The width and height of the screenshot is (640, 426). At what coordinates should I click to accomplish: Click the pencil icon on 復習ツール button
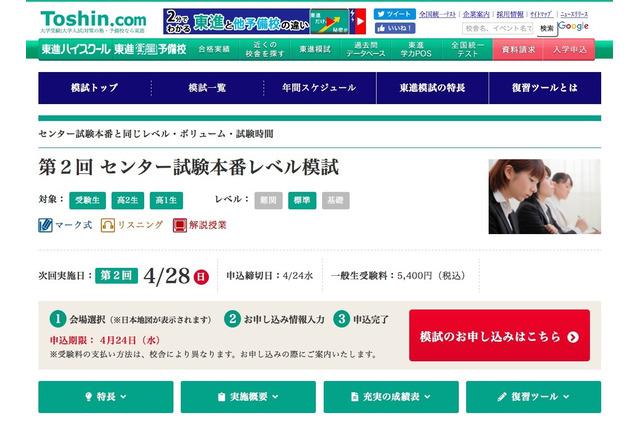coord(502,397)
